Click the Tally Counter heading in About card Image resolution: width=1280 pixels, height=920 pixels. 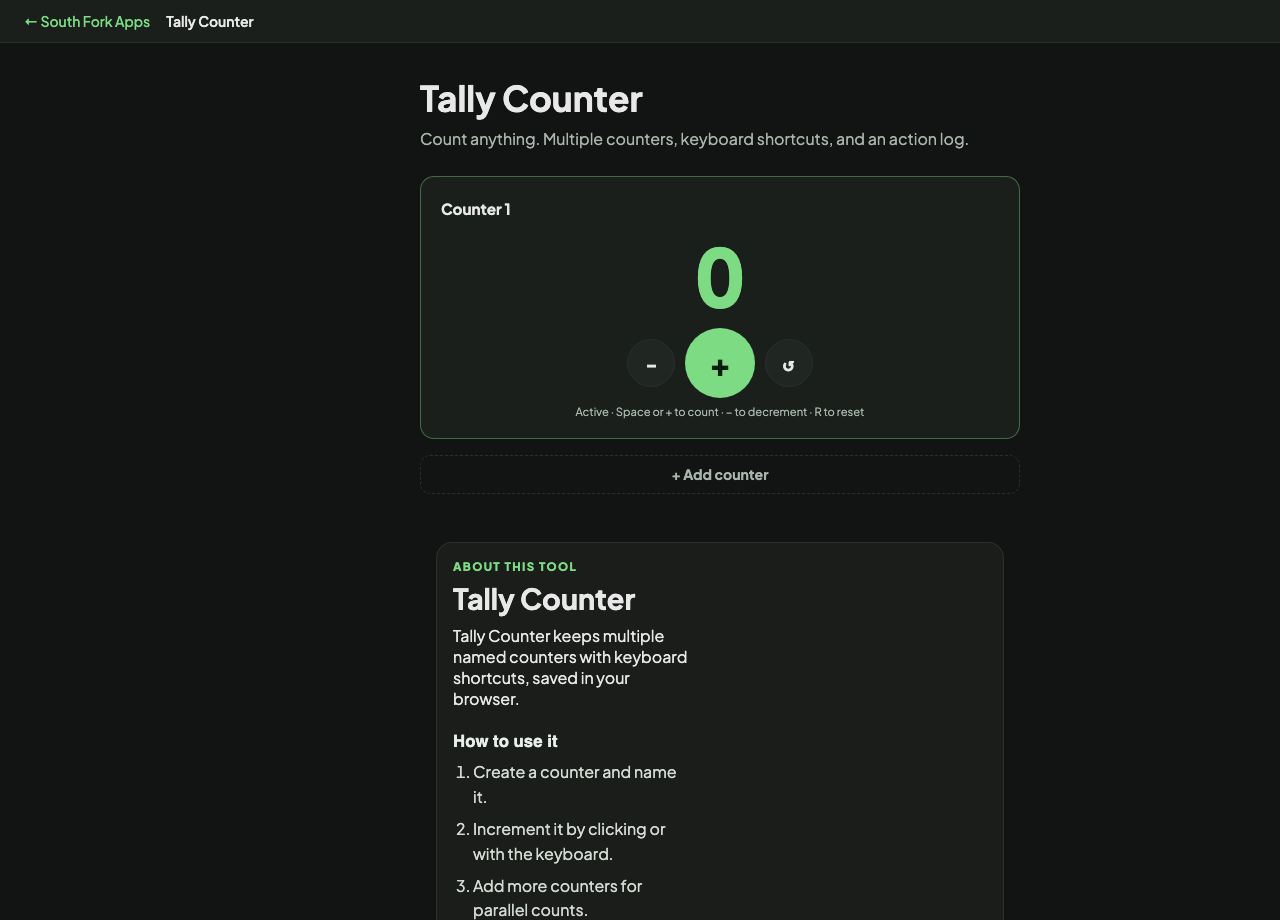tap(544, 599)
